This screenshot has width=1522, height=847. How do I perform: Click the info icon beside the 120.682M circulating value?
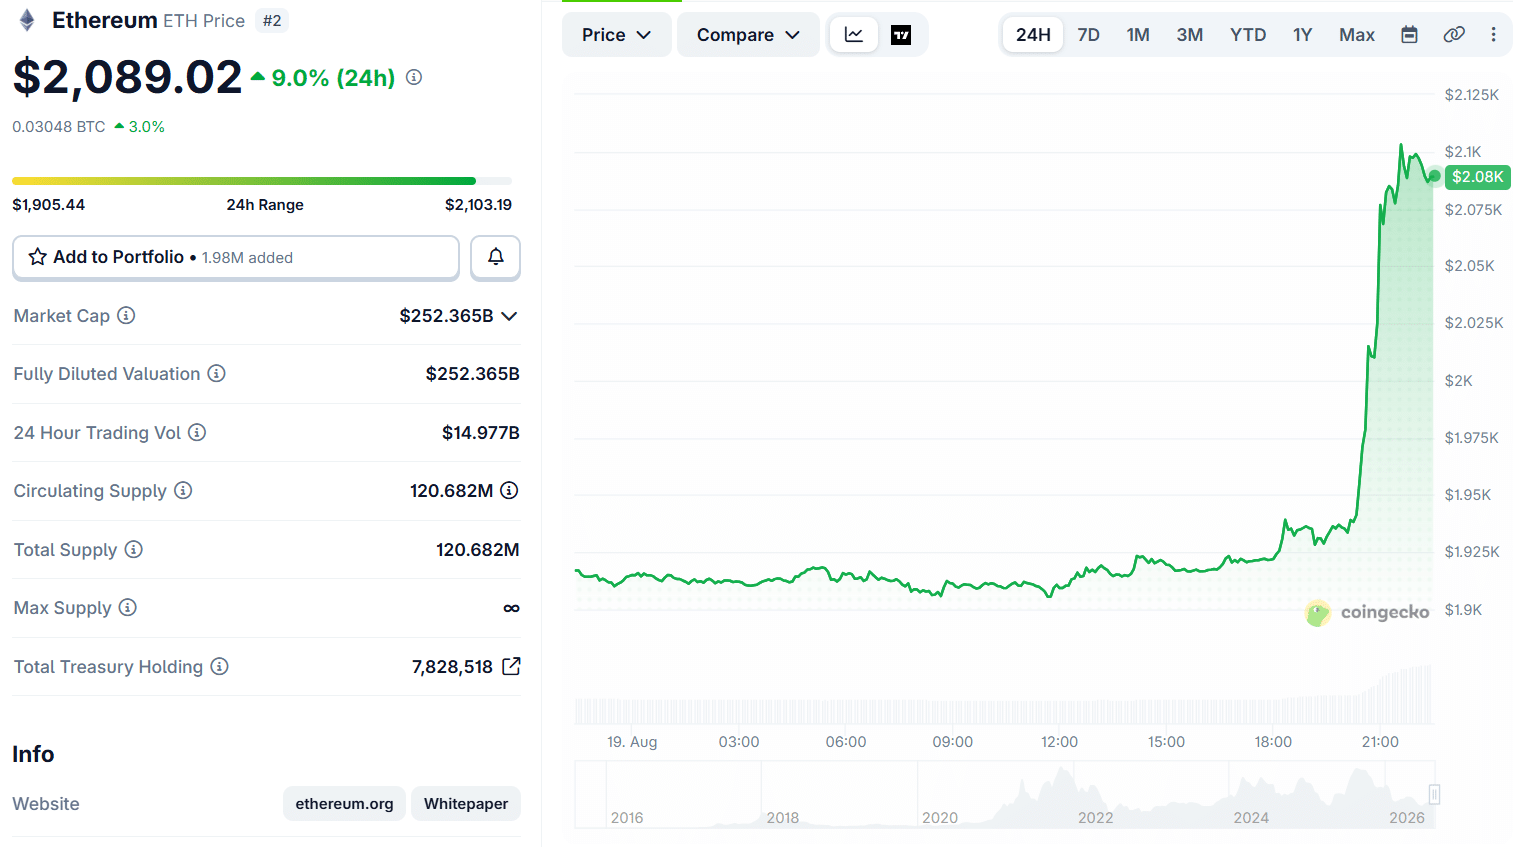click(509, 490)
